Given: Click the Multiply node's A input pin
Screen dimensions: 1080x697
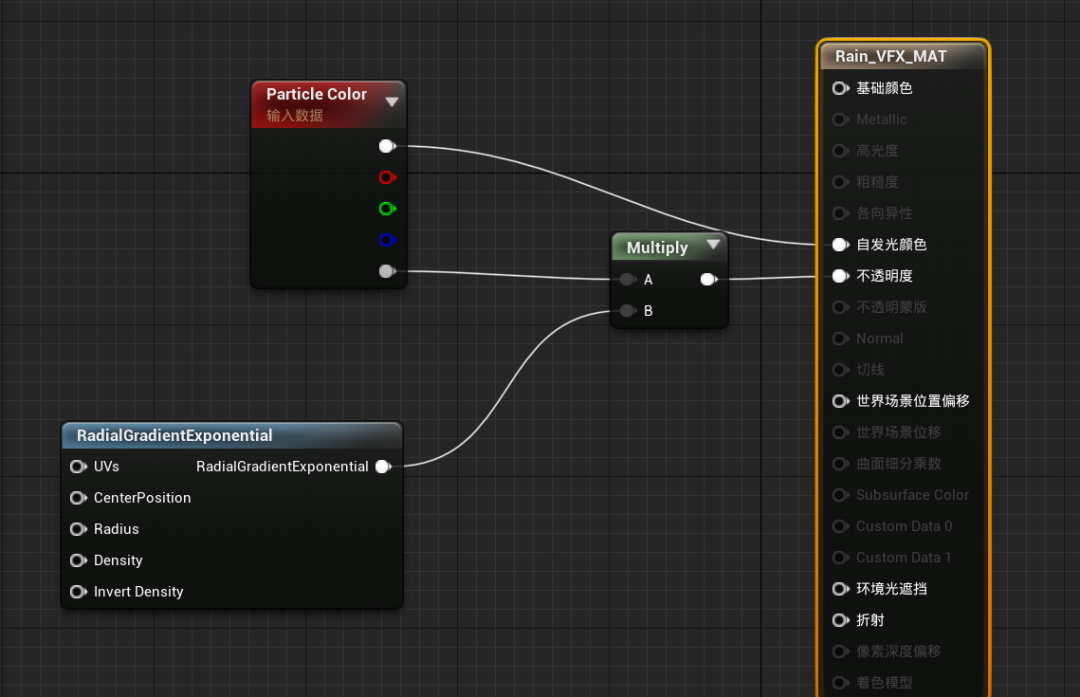Looking at the screenshot, I should 627,280.
